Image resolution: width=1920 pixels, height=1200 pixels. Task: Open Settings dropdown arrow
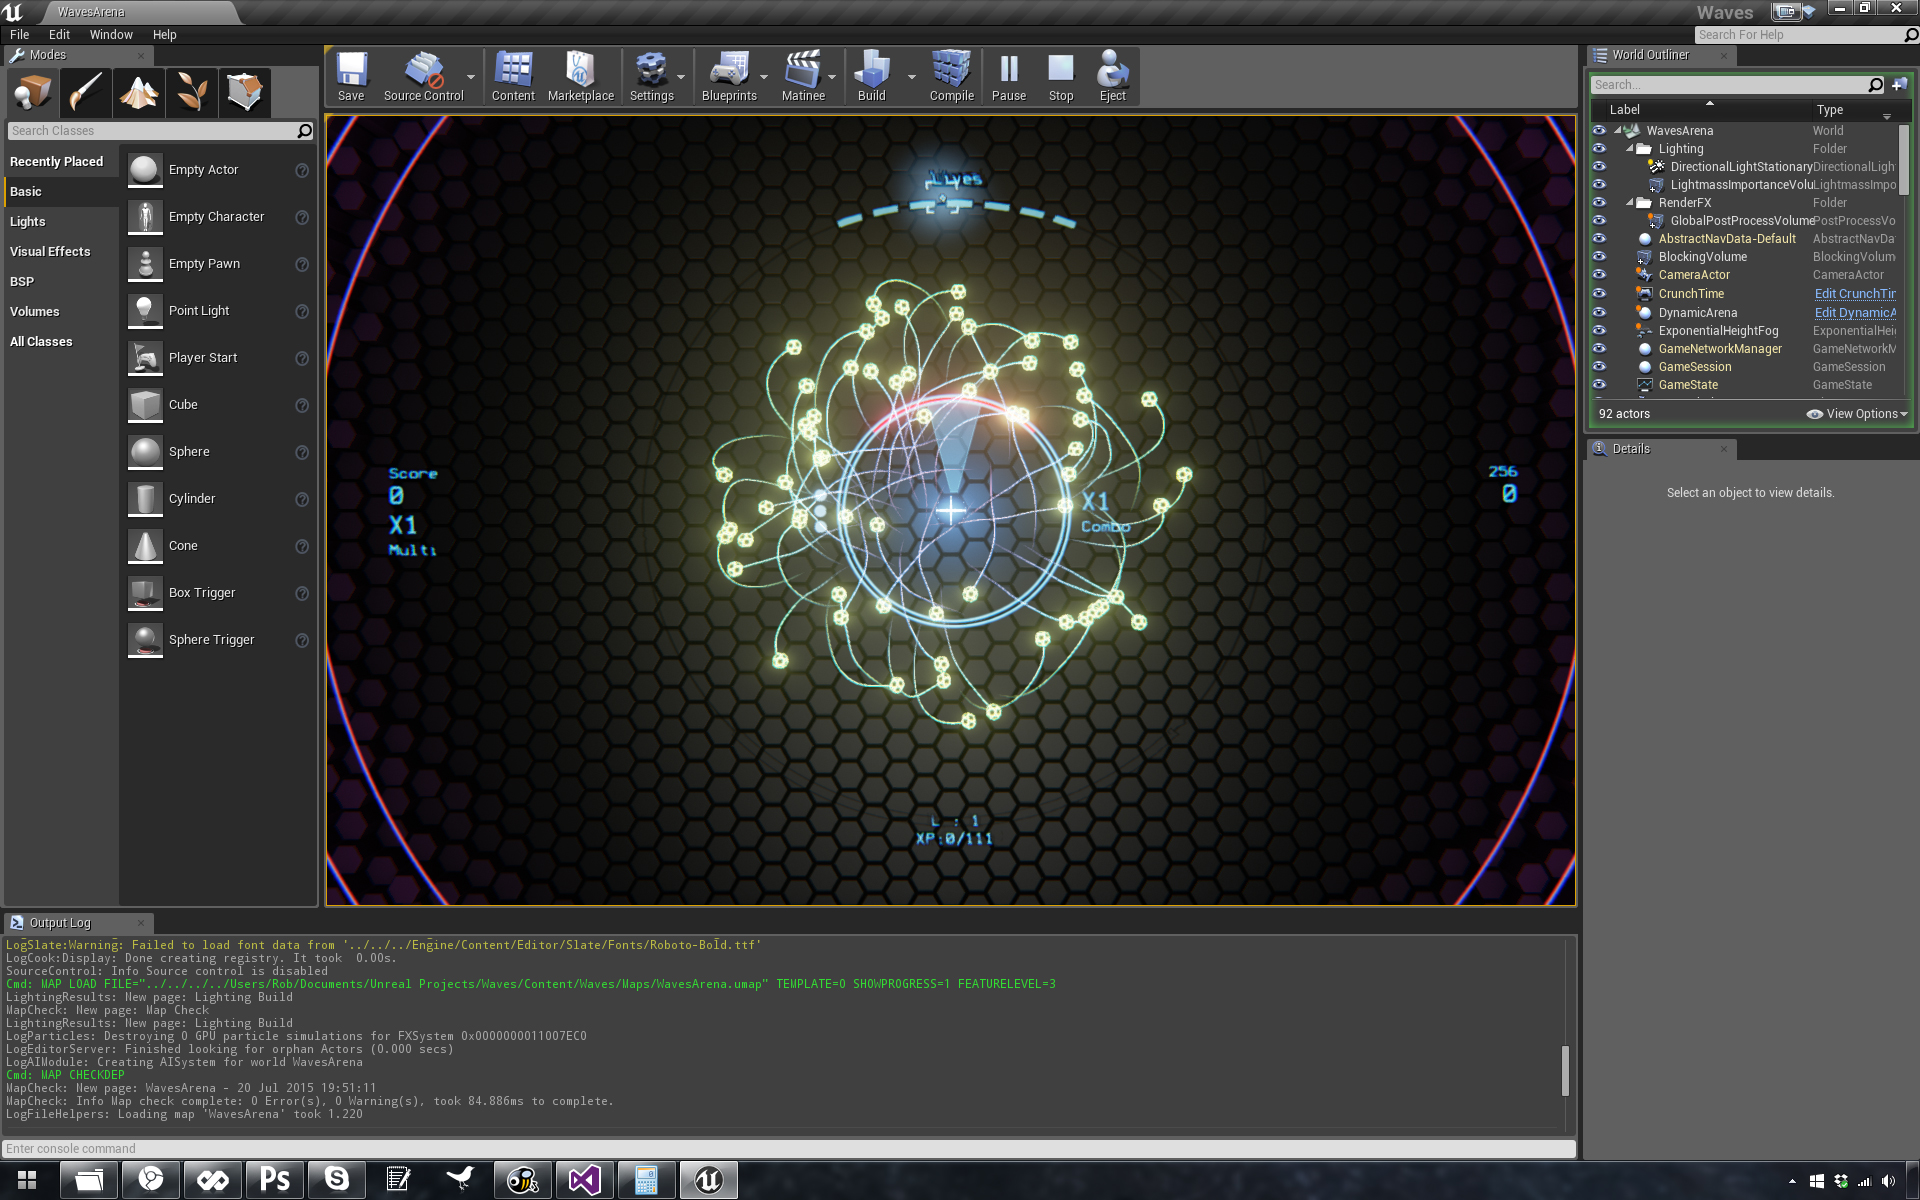pos(681,77)
